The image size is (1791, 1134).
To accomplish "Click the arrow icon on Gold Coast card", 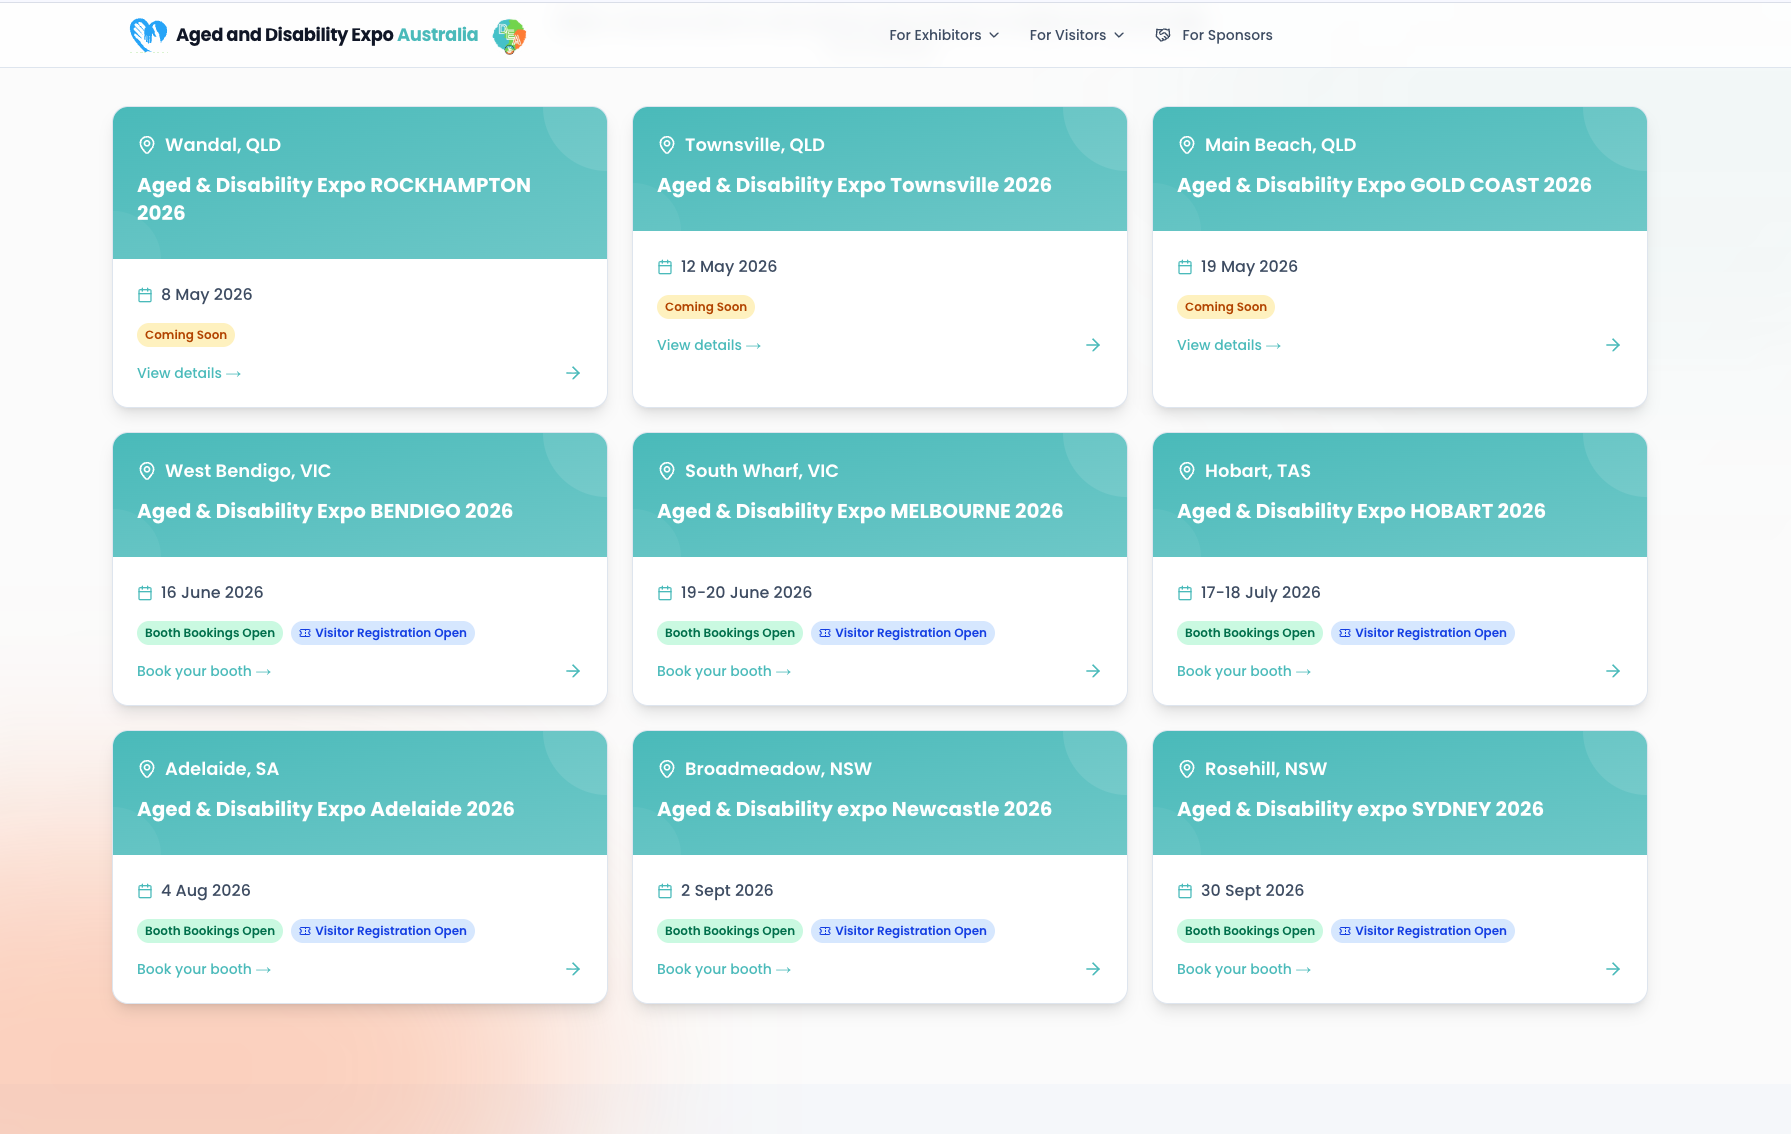I will pos(1613,345).
